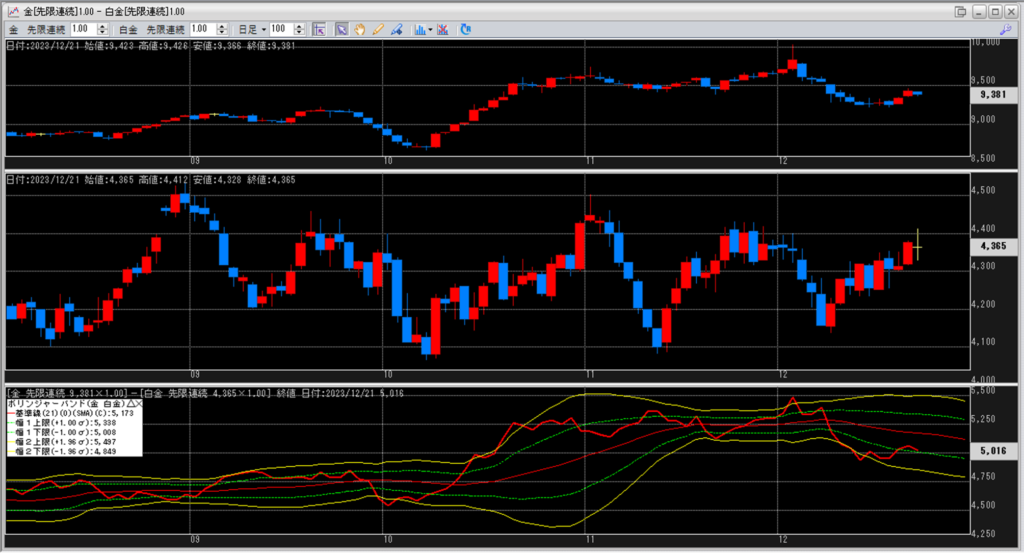
Task: Click yellow 幅2上限 color line sample
Action: tap(11, 442)
